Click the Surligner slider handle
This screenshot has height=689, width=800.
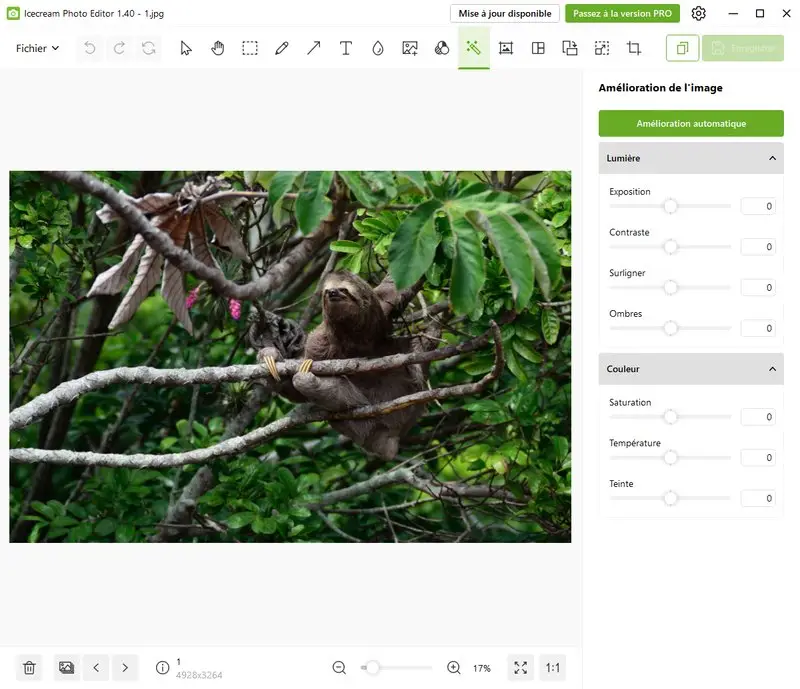coord(670,288)
